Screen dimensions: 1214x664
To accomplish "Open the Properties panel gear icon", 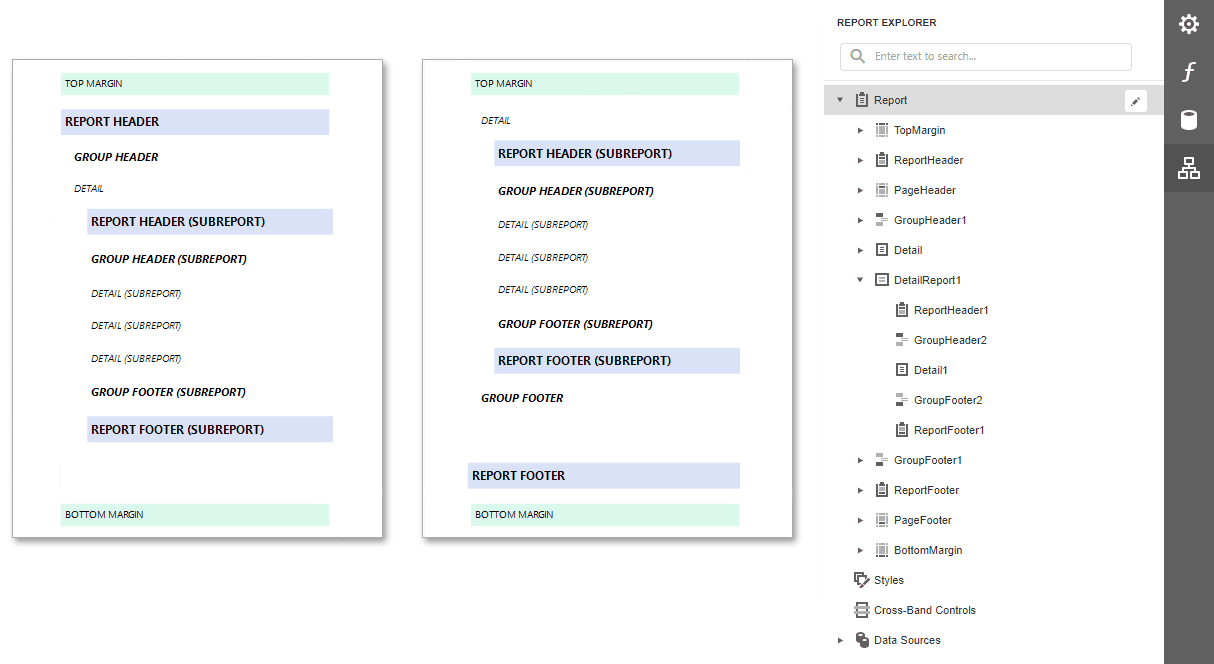I will pyautogui.click(x=1189, y=24).
